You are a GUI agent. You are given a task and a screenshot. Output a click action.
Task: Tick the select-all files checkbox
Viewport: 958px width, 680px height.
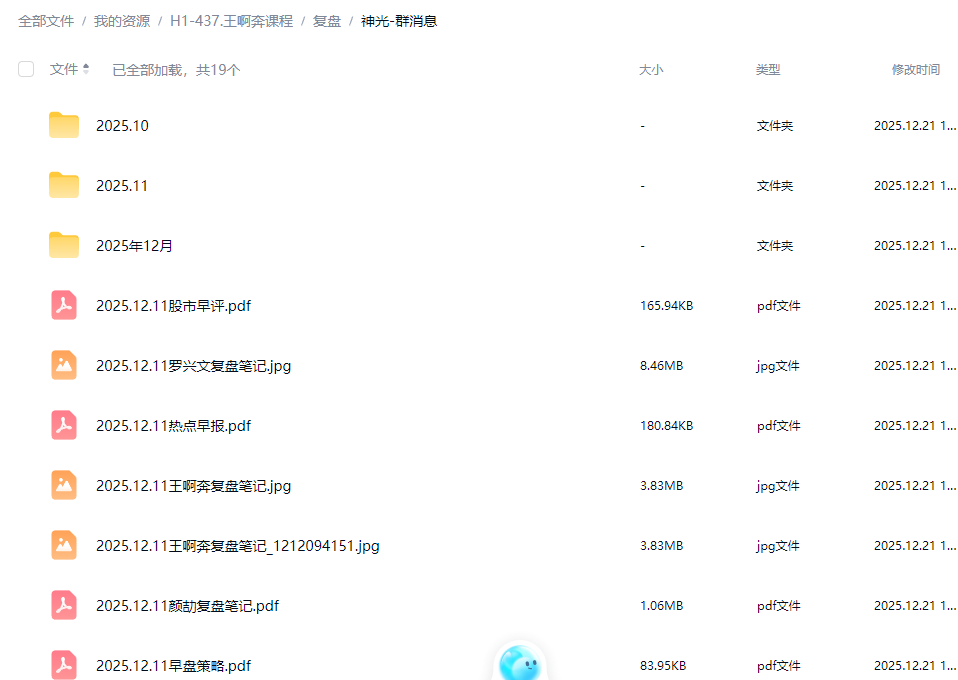tap(25, 69)
